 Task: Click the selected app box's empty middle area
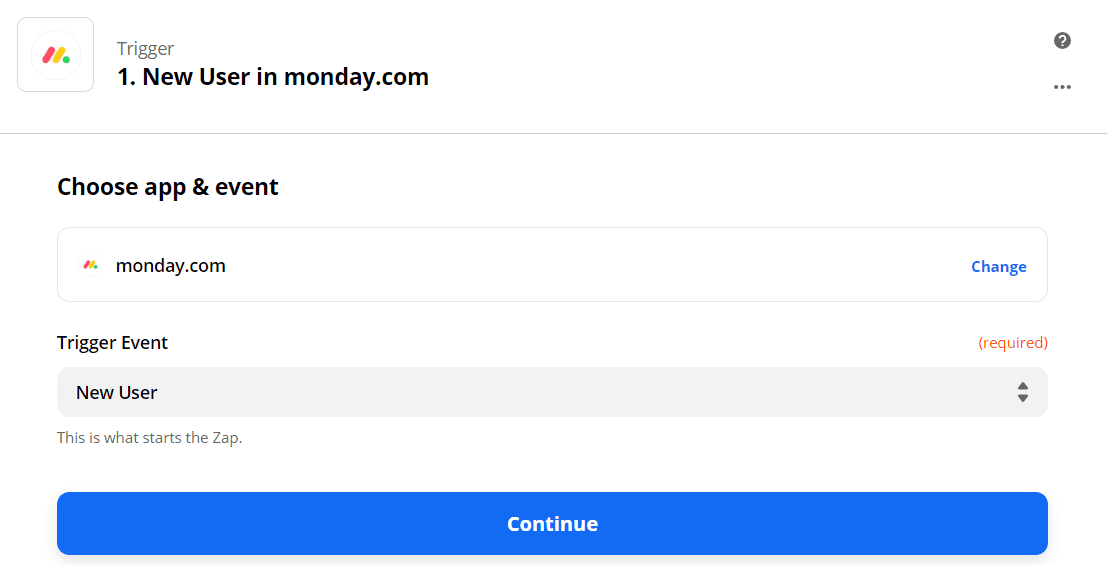(598, 265)
